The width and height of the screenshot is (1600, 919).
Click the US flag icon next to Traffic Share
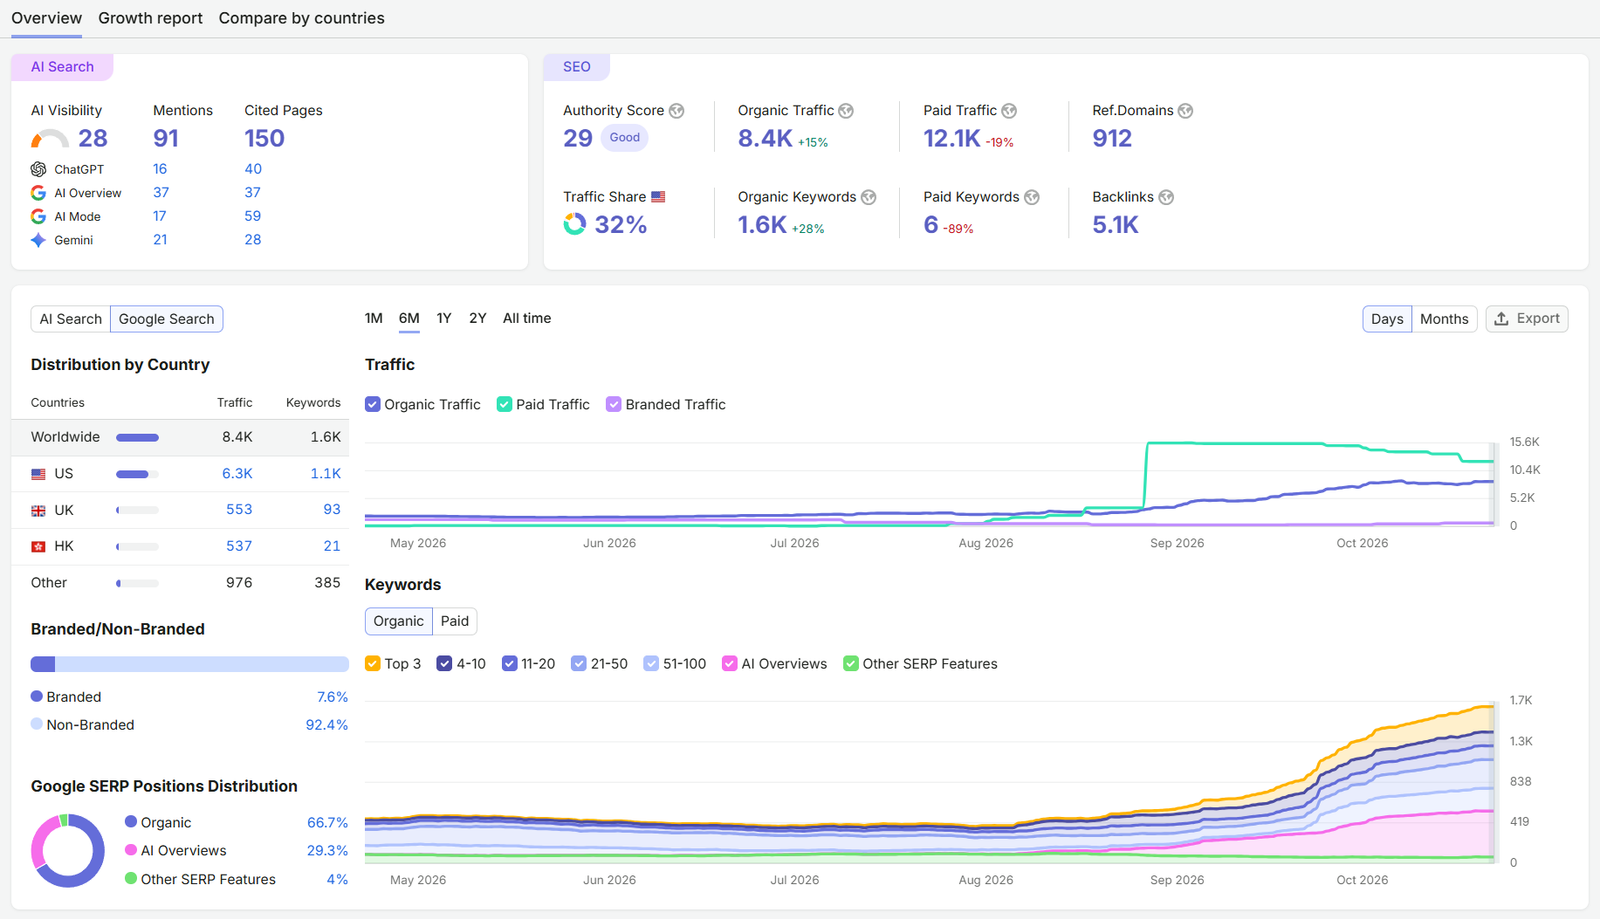tap(658, 197)
